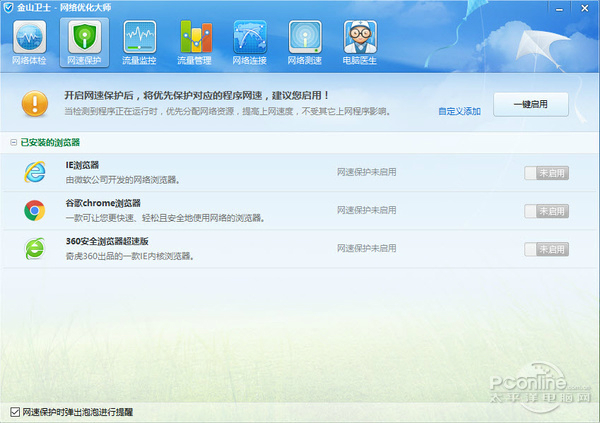
Task: Click 网速保护未启用 status in chrome row
Action: pyautogui.click(x=366, y=210)
